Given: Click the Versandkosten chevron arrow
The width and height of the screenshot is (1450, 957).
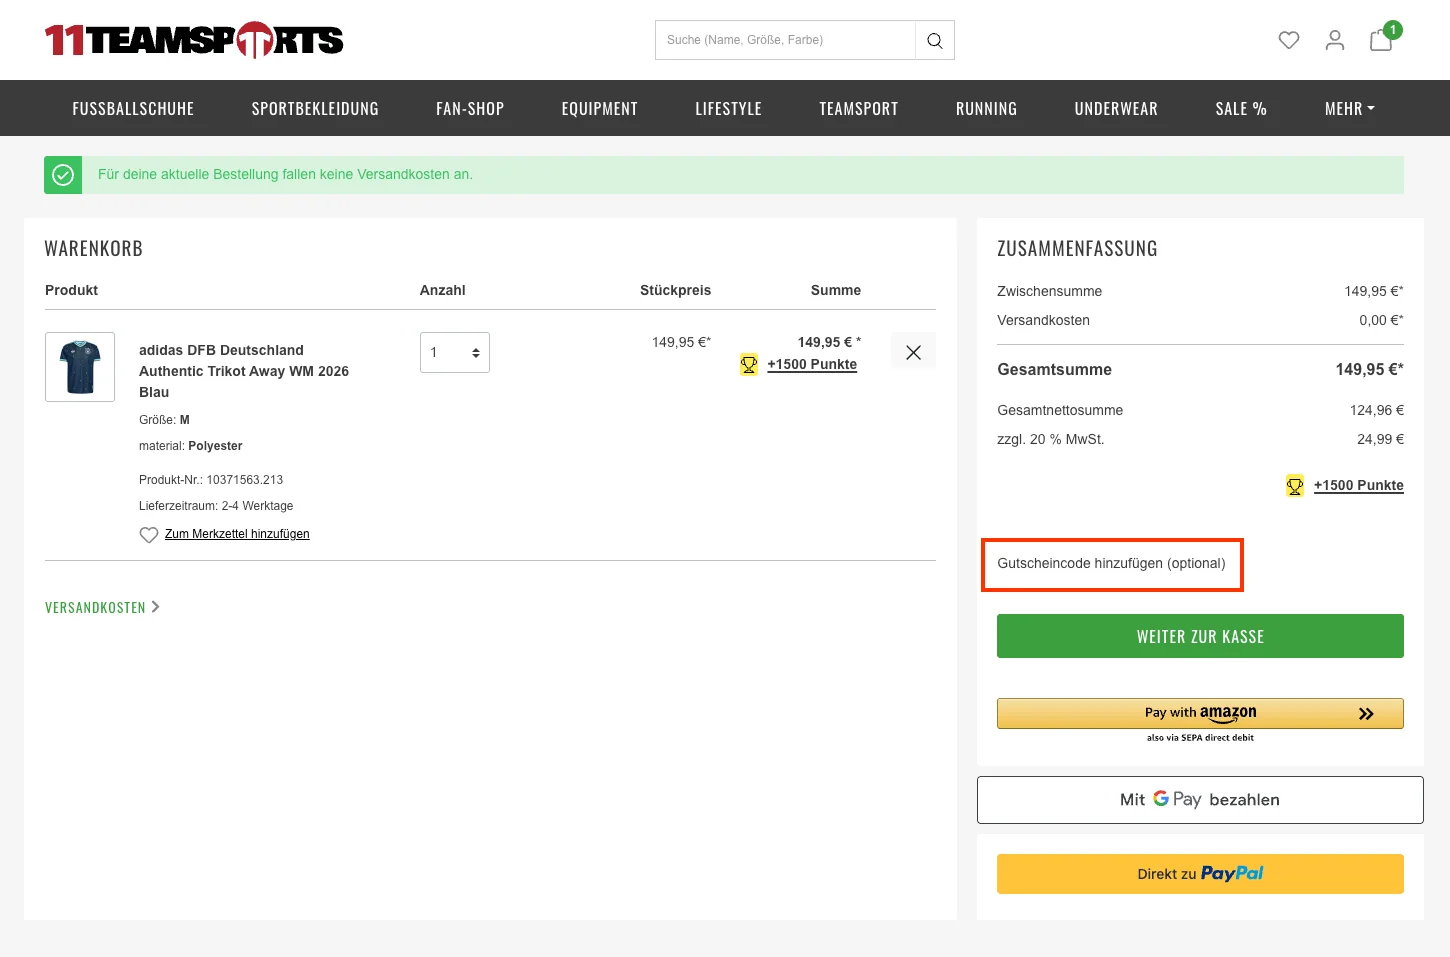Looking at the screenshot, I should click(x=156, y=607).
